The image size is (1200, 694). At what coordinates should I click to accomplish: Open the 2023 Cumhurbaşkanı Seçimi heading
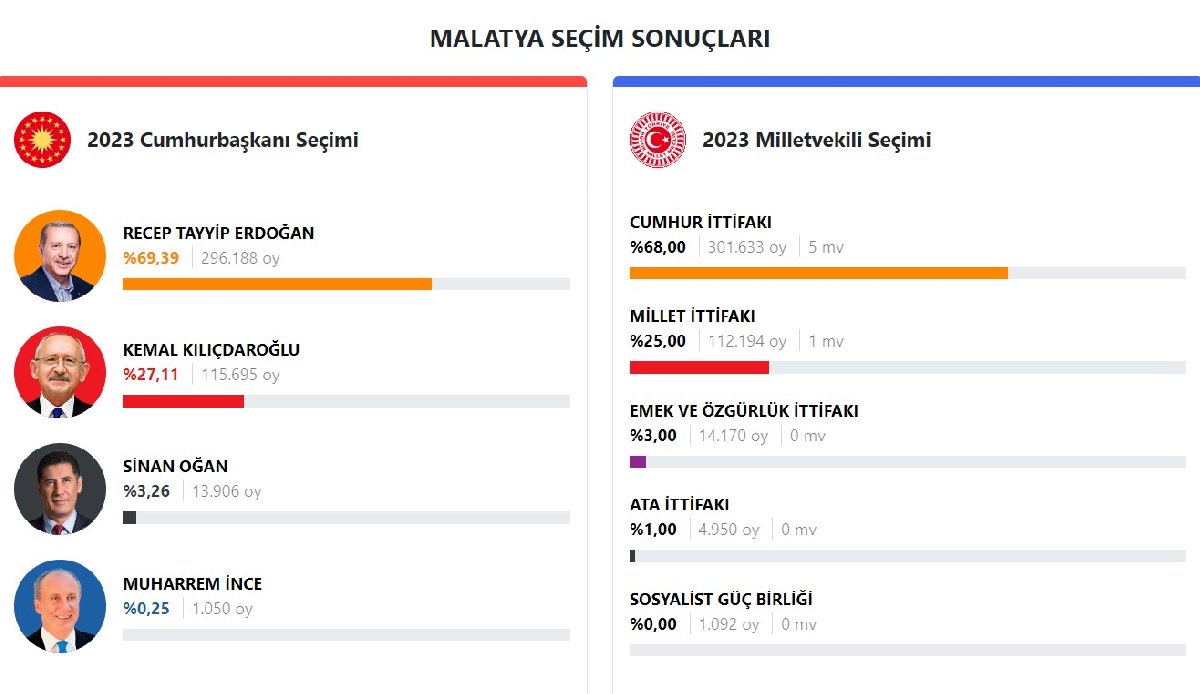click(222, 140)
